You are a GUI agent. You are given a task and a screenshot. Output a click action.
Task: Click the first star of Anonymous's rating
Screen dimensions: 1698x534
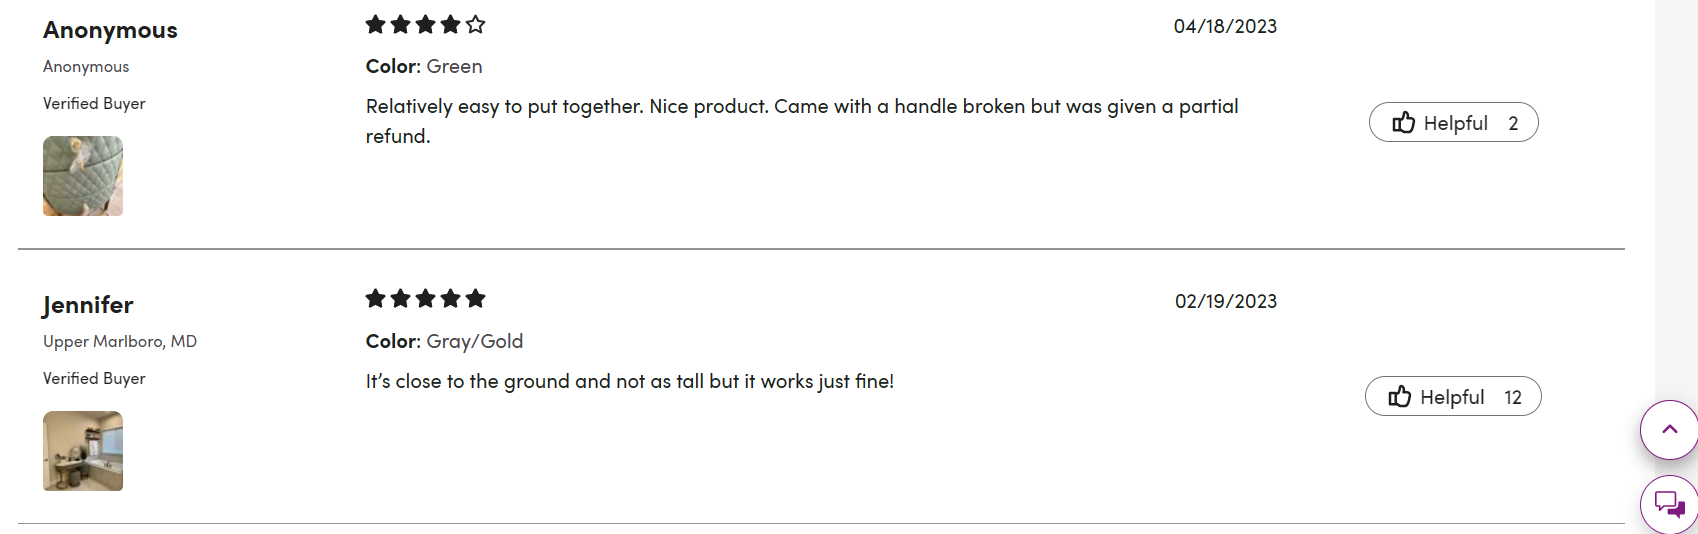376,24
